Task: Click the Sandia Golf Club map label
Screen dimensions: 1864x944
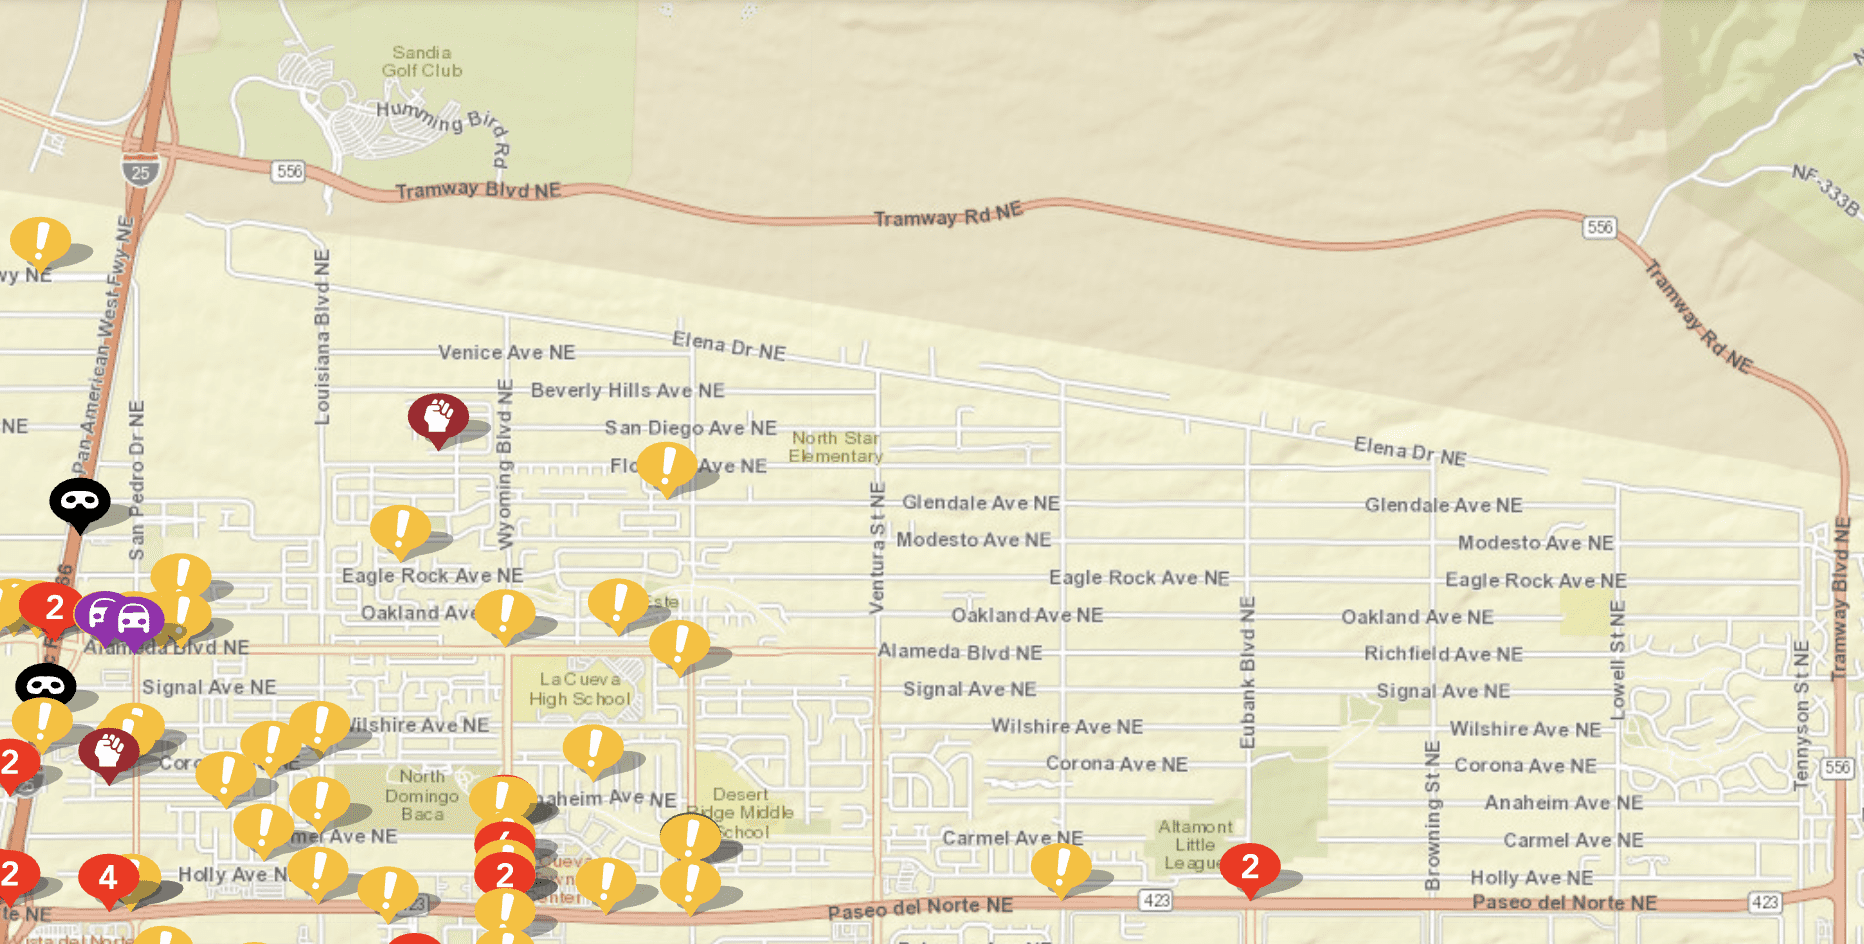Action: click(422, 61)
